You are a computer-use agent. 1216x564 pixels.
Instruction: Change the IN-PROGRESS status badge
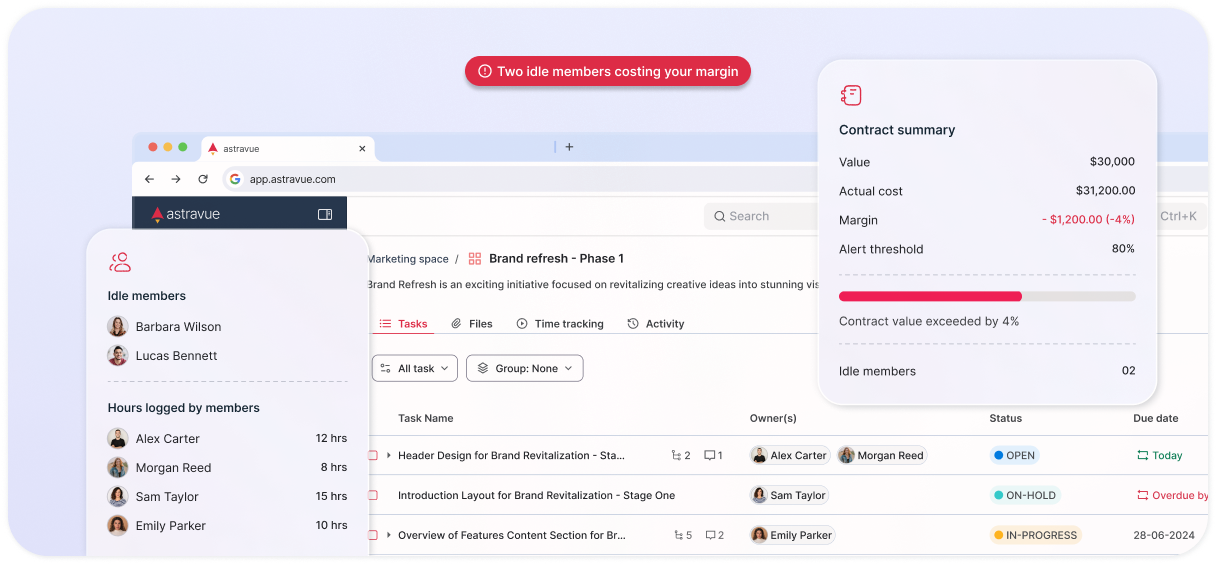(1036, 535)
